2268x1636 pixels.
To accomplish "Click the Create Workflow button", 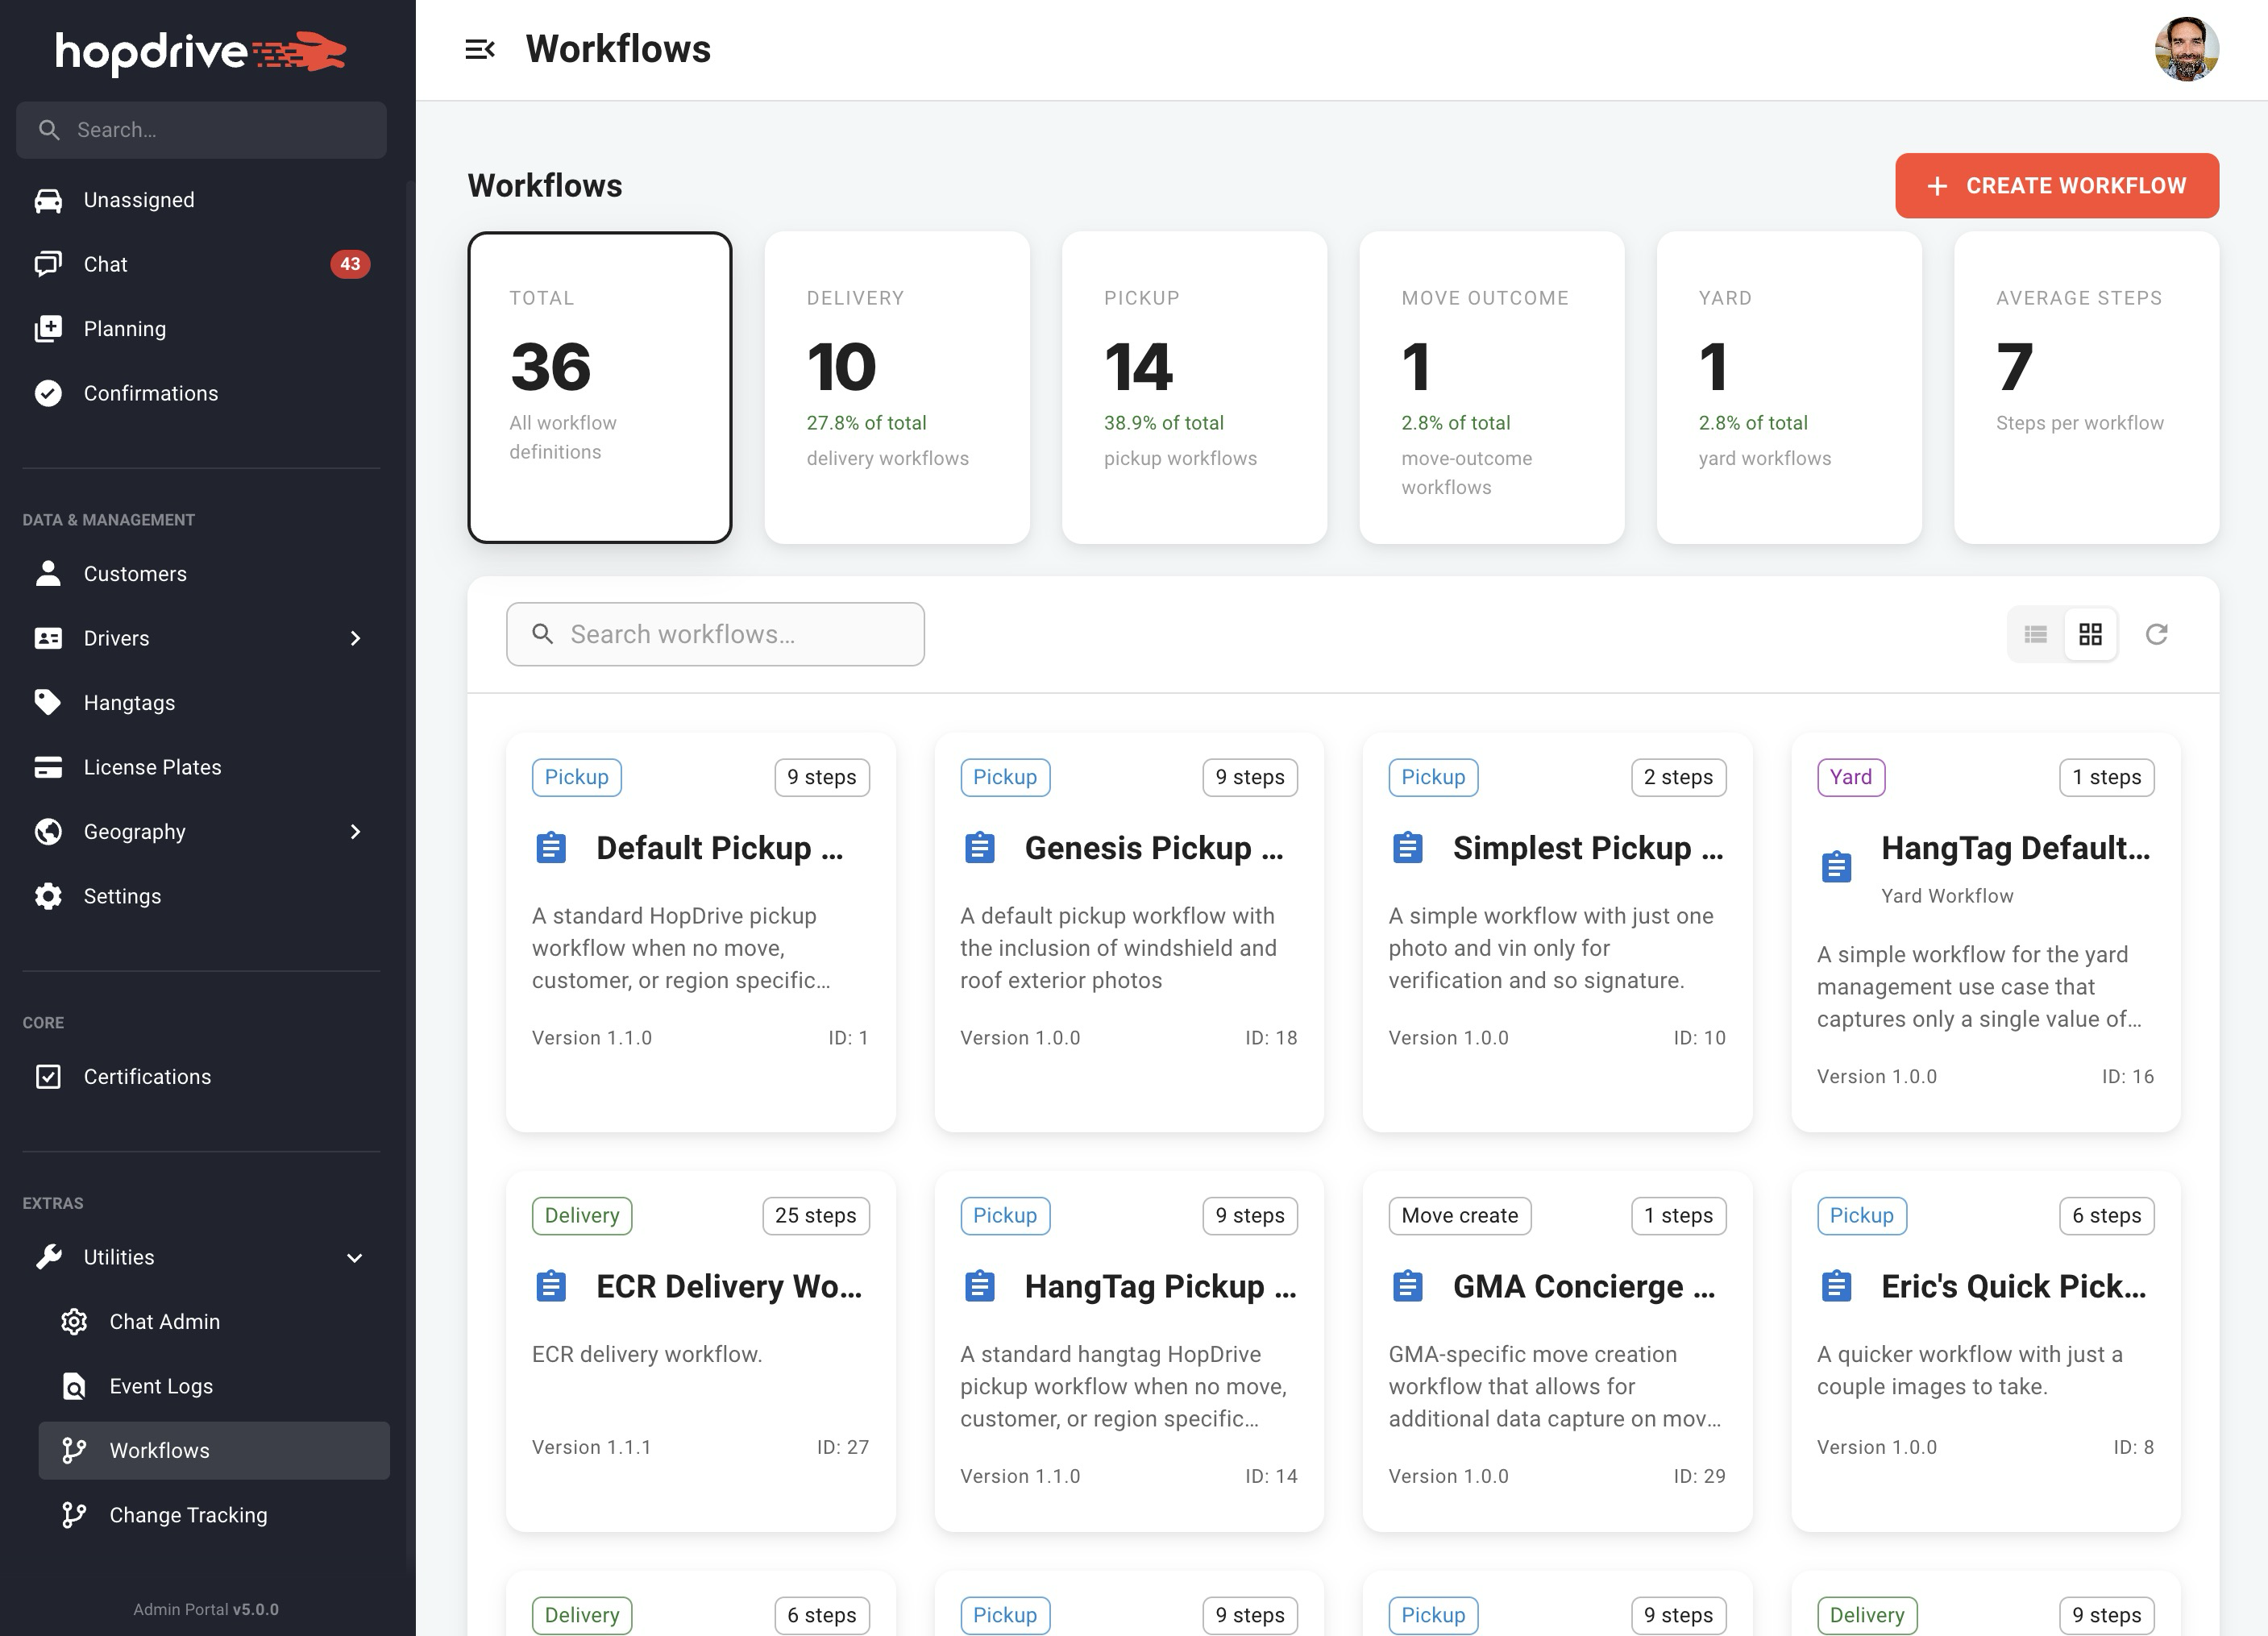I will [x=2056, y=185].
